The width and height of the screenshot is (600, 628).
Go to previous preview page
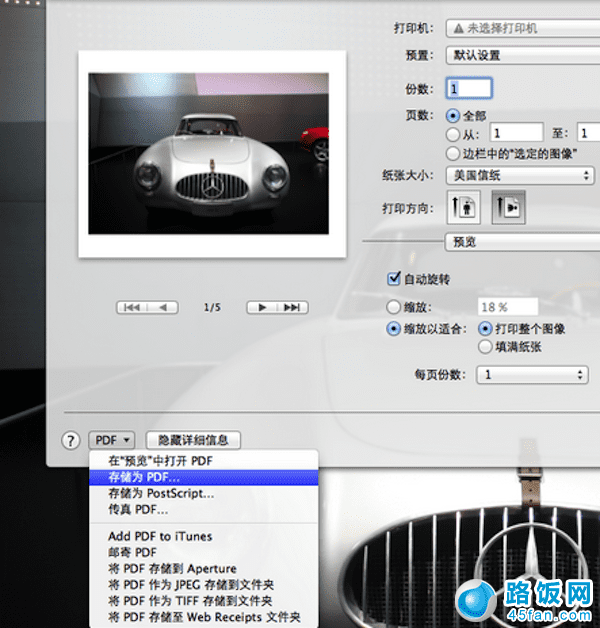pyautogui.click(x=163, y=307)
